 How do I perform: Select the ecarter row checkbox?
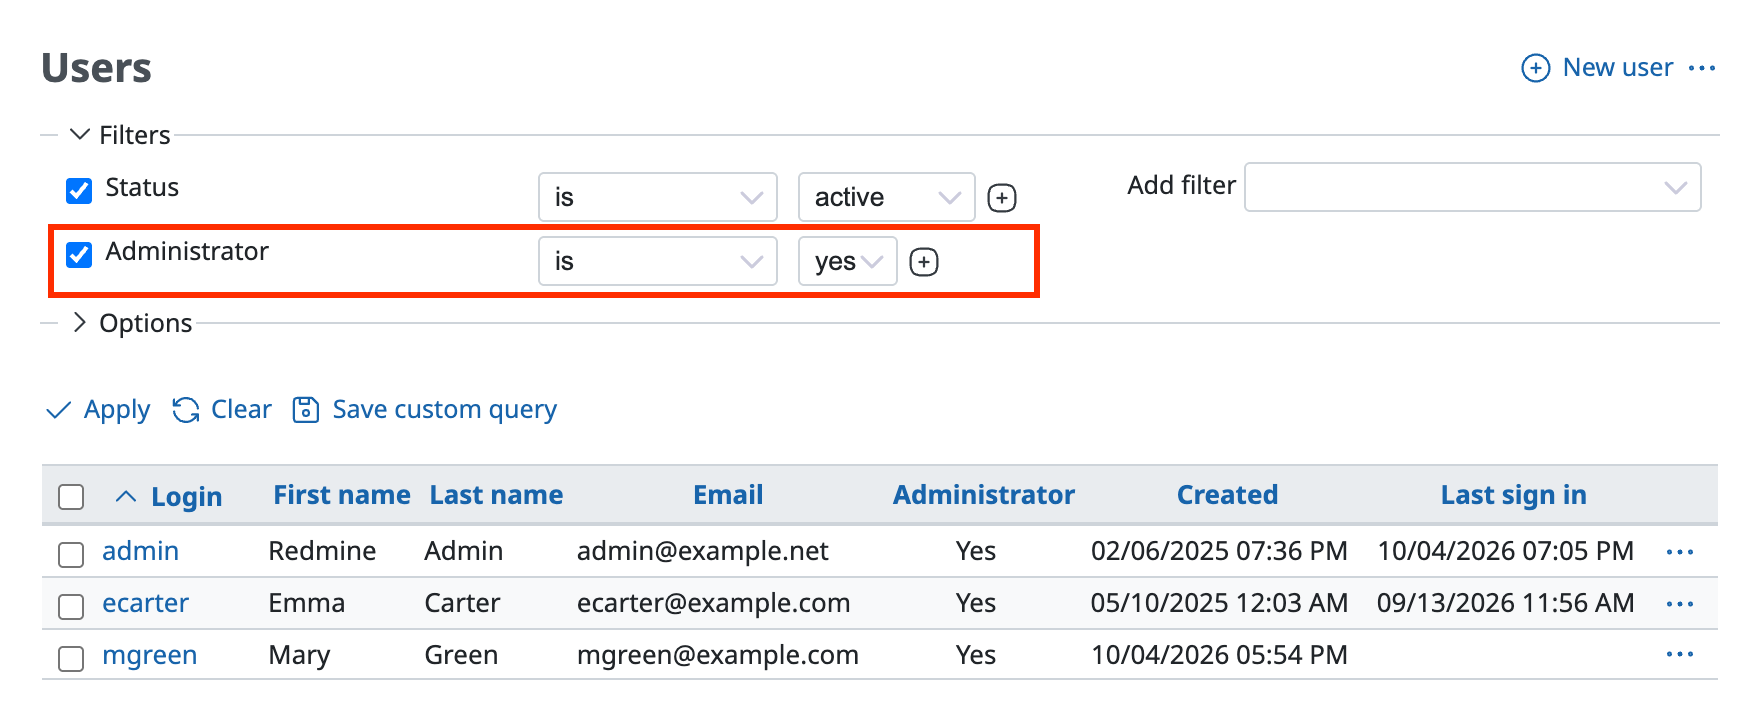pos(71,606)
